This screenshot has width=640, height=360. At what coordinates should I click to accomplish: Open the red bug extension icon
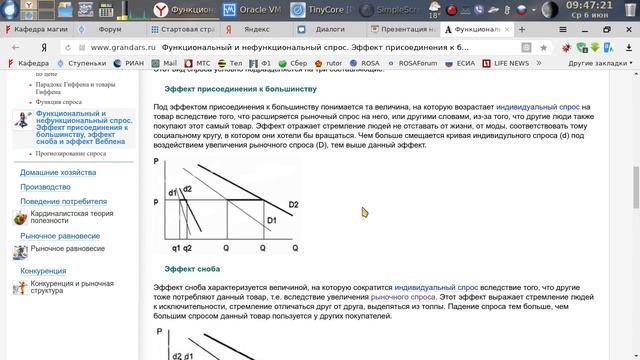566,47
